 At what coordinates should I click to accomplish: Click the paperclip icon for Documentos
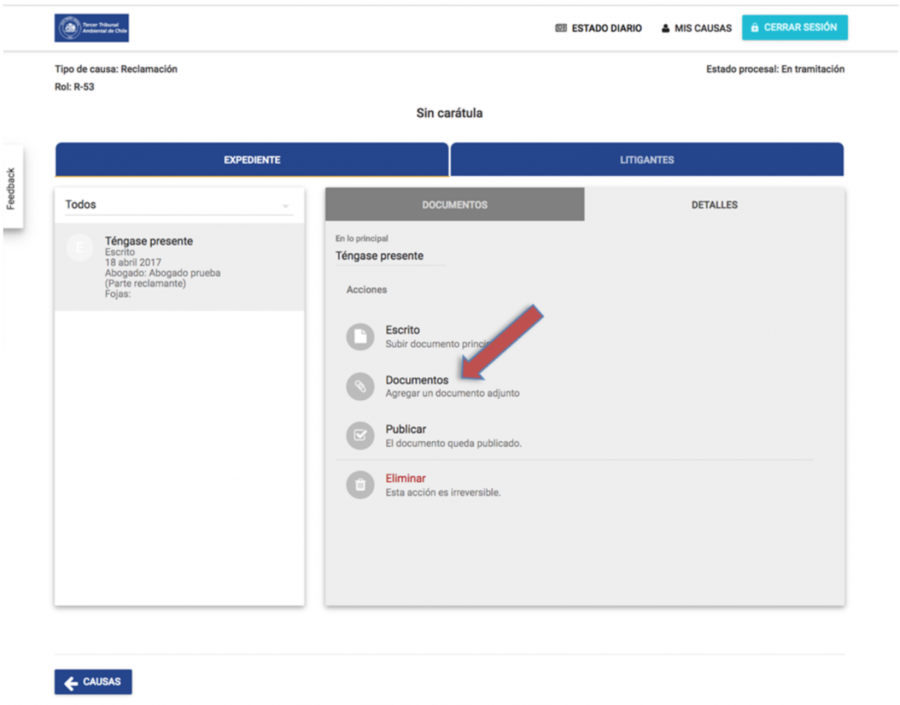[360, 386]
